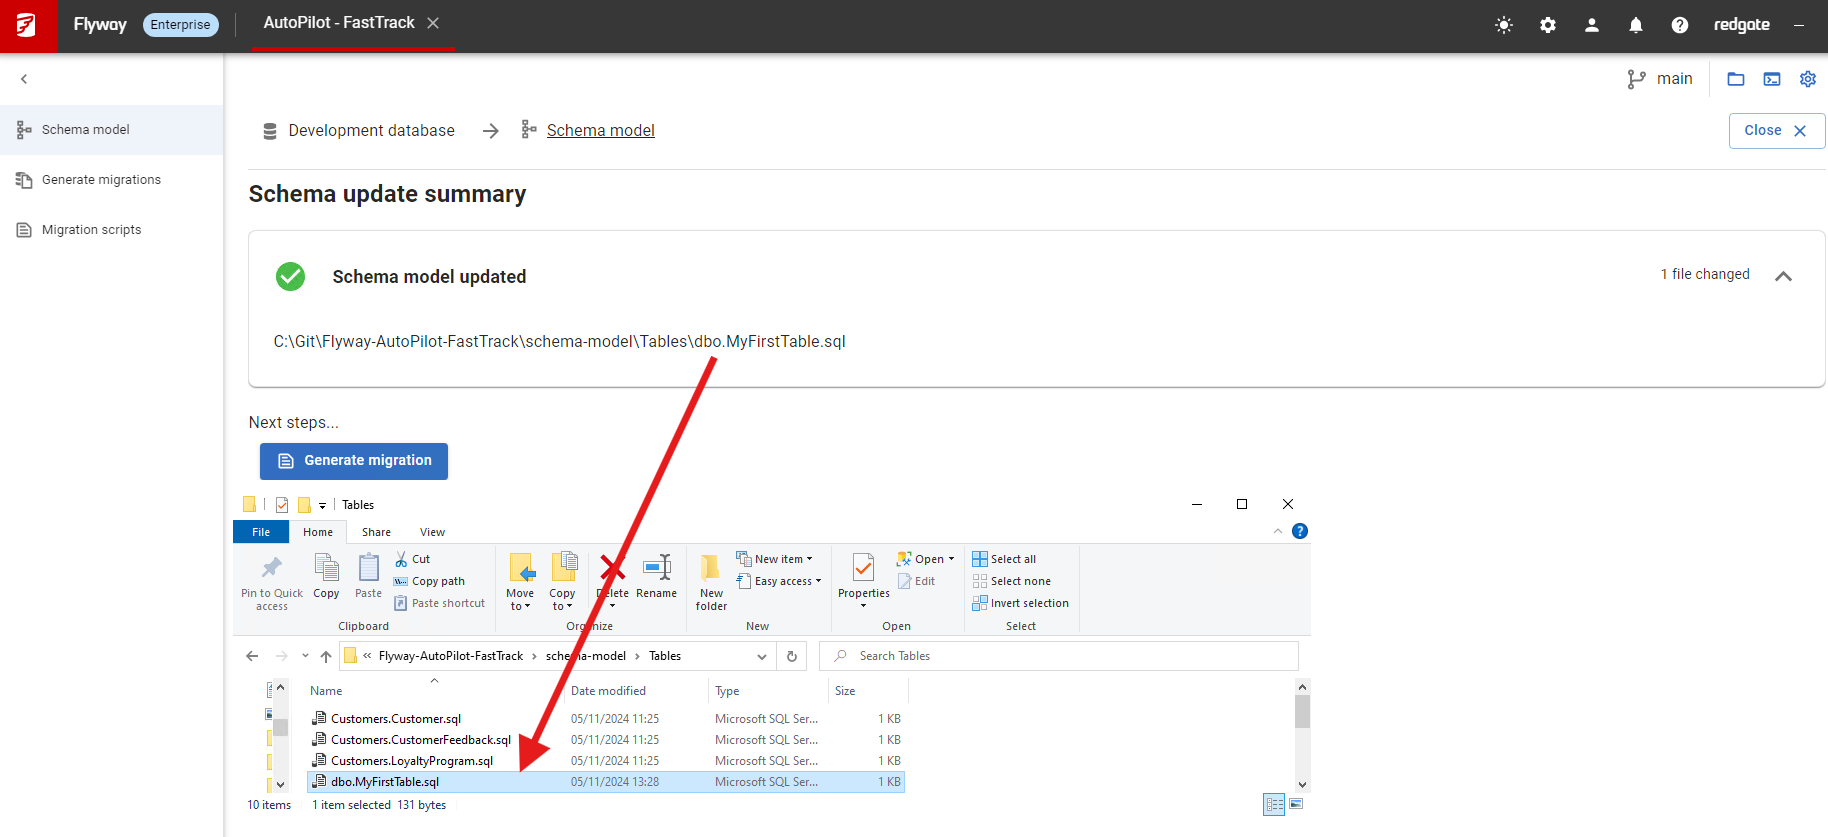This screenshot has height=837, width=1828.
Task: Toggle the light/dark theme sun icon
Action: click(x=1503, y=25)
